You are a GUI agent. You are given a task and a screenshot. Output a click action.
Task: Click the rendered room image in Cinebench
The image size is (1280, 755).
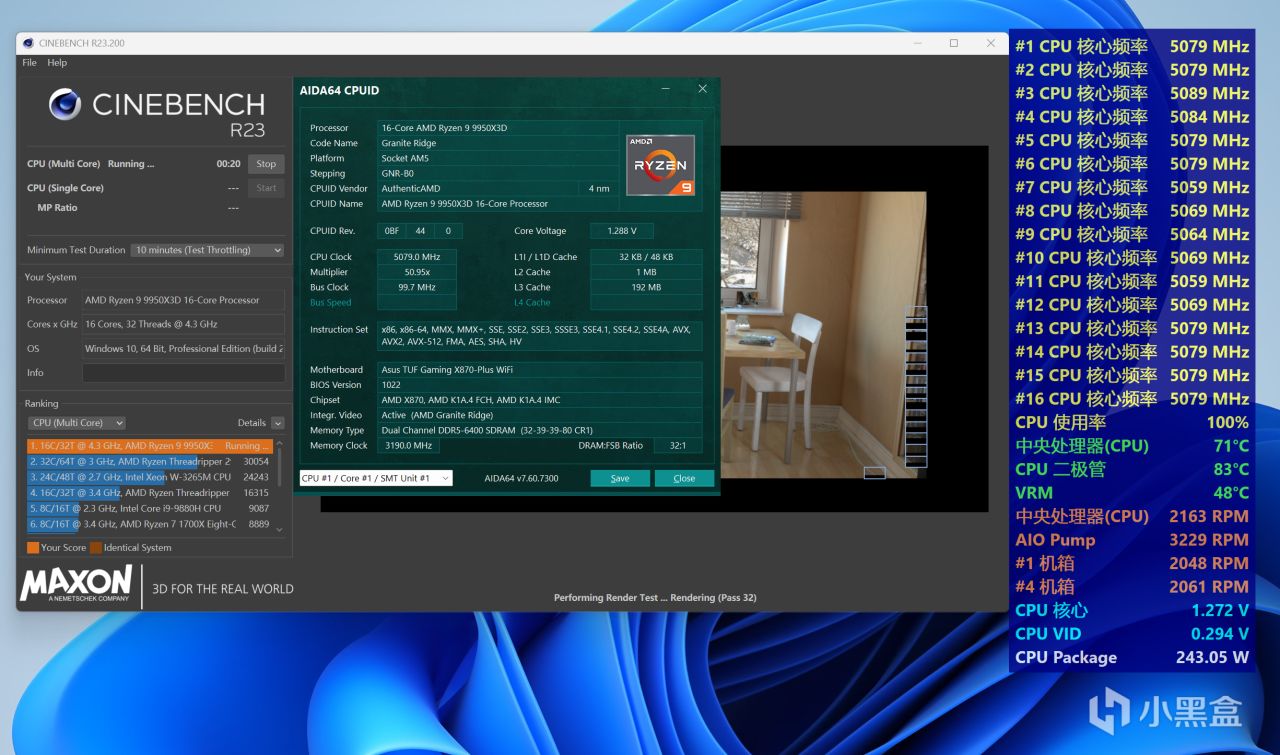(x=823, y=335)
